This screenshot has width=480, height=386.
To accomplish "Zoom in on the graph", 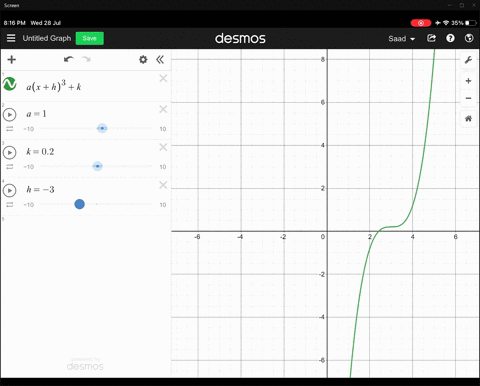I will coord(468,81).
